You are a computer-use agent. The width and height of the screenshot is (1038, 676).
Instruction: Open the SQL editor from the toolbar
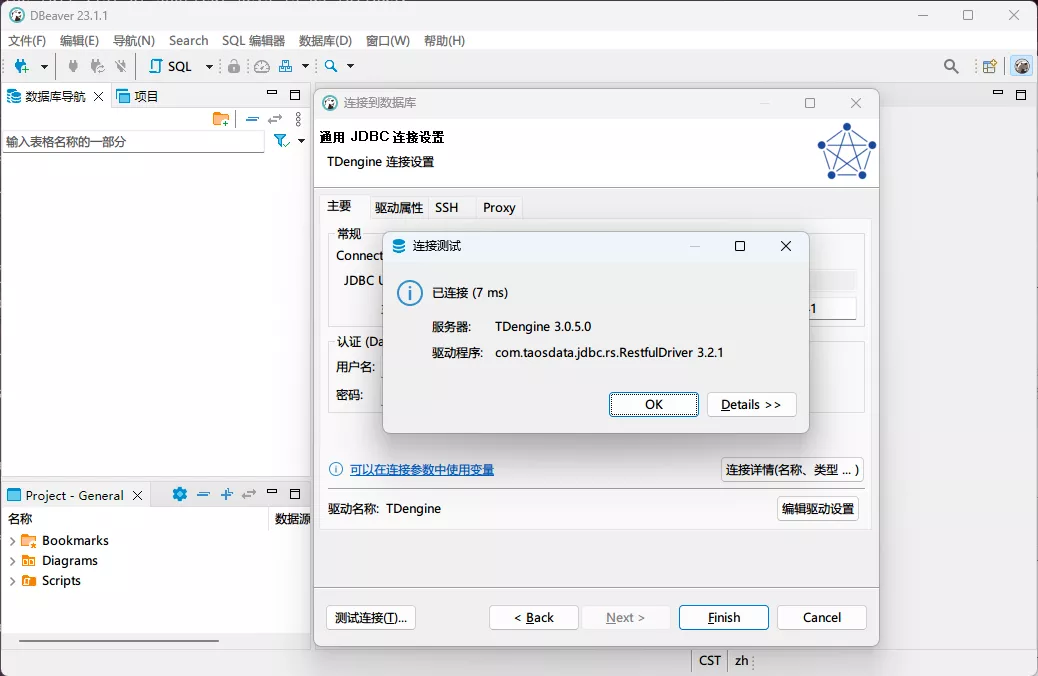[170, 66]
